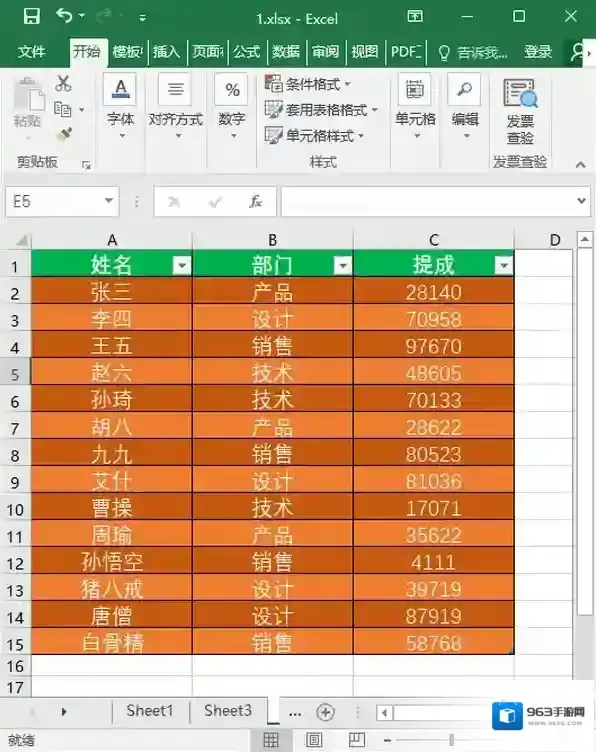Open 套用表格格式 table format menu
596x752 pixels.
click(x=321, y=110)
